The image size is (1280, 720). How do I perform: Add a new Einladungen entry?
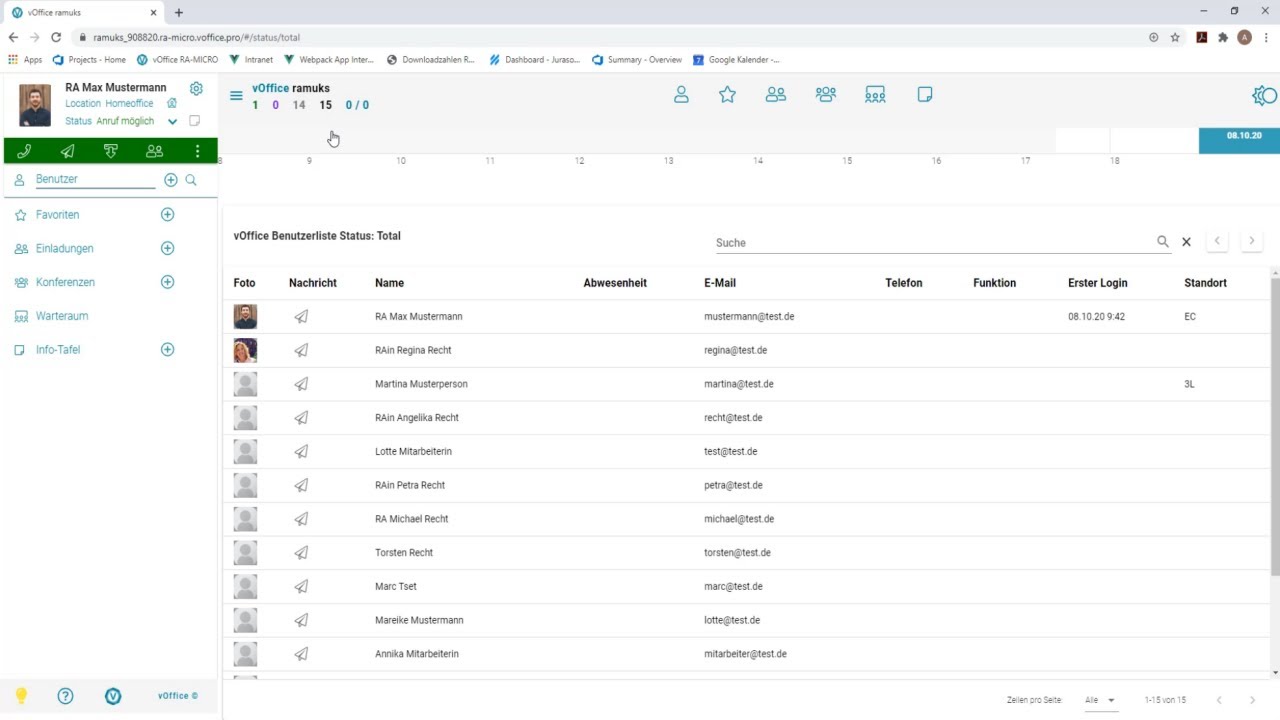pyautogui.click(x=167, y=248)
